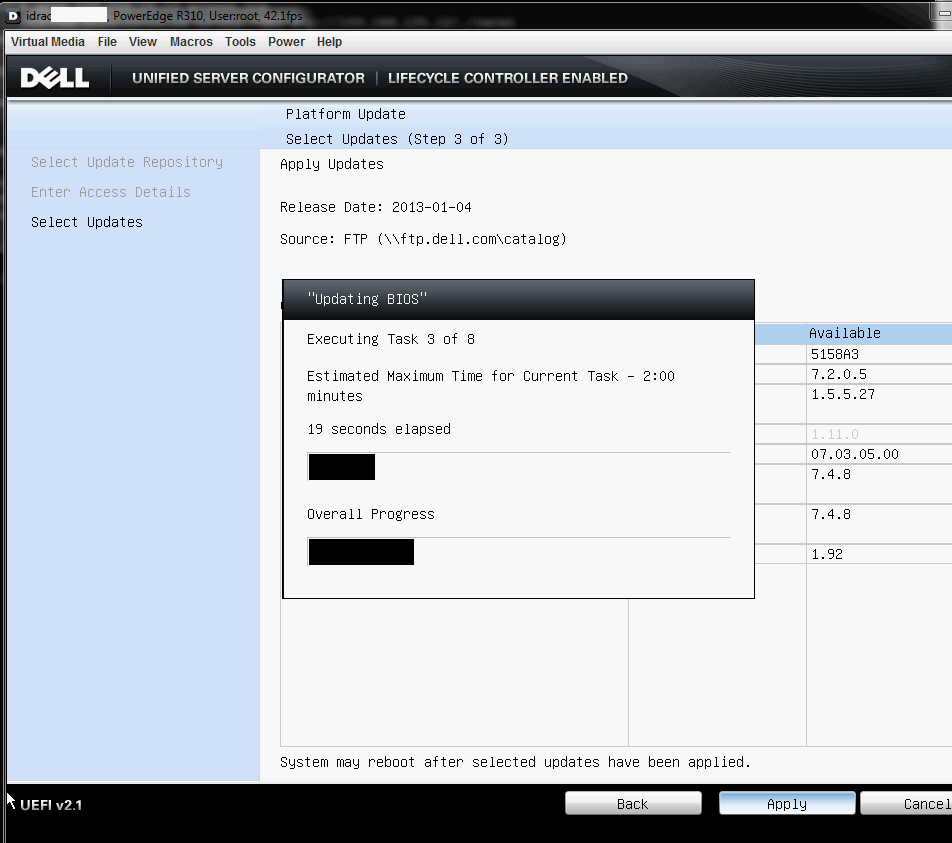
Task: Open the Tools menu
Action: coord(240,42)
